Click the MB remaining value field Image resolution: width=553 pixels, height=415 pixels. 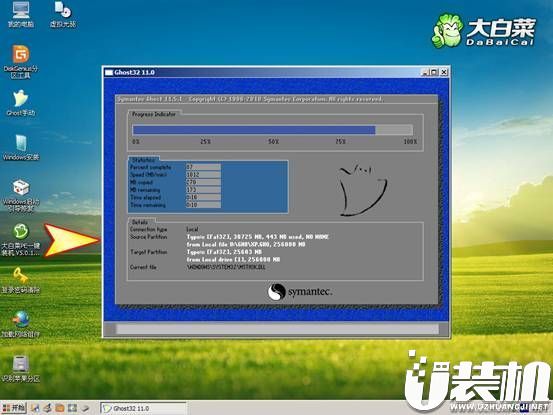203,190
